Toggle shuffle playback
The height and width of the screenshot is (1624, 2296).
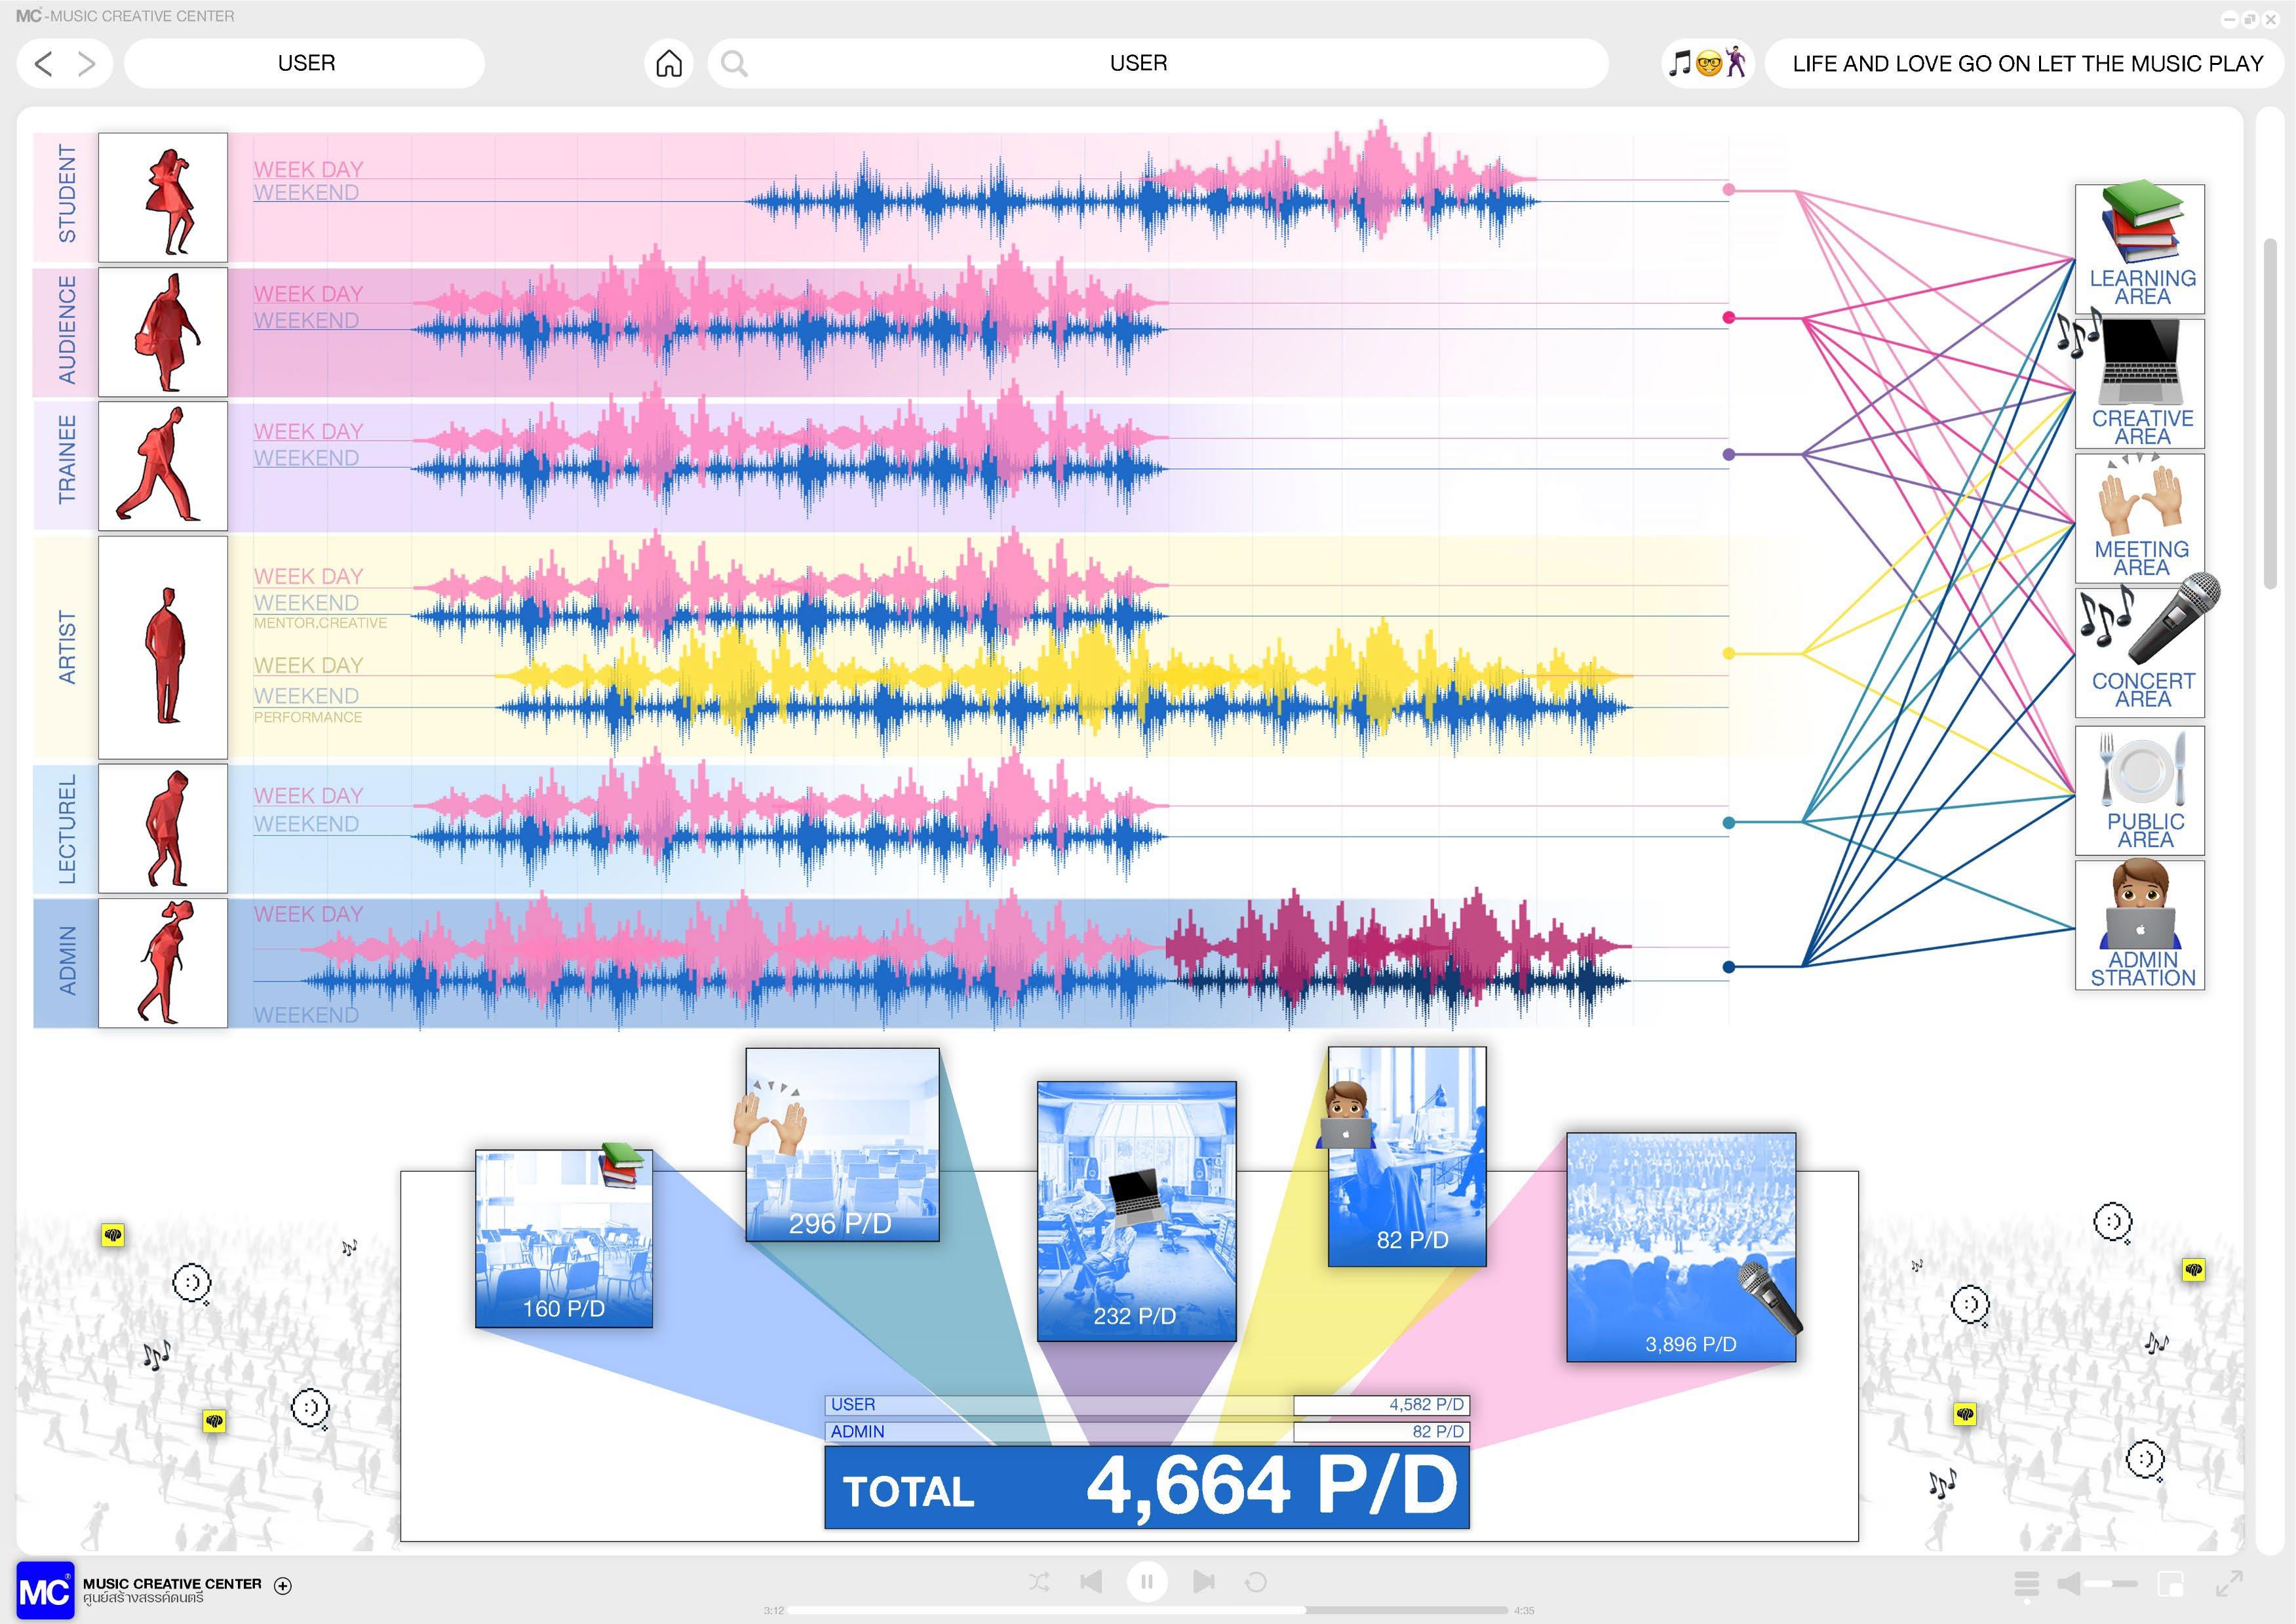click(1039, 1582)
